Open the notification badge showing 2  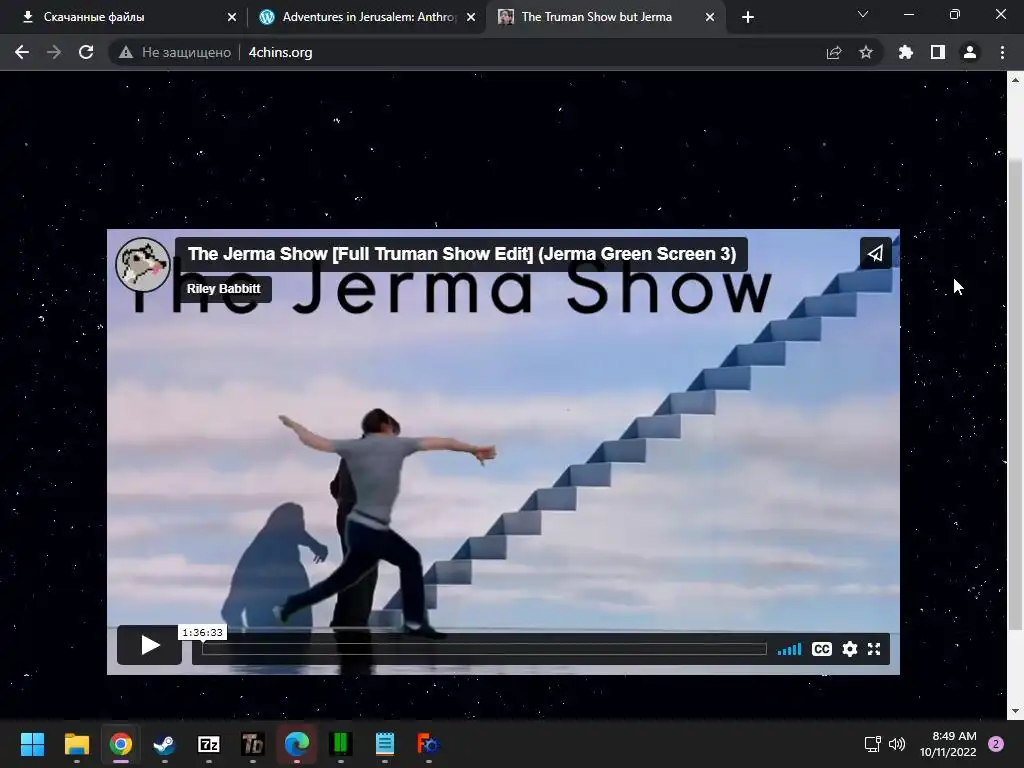[996, 744]
